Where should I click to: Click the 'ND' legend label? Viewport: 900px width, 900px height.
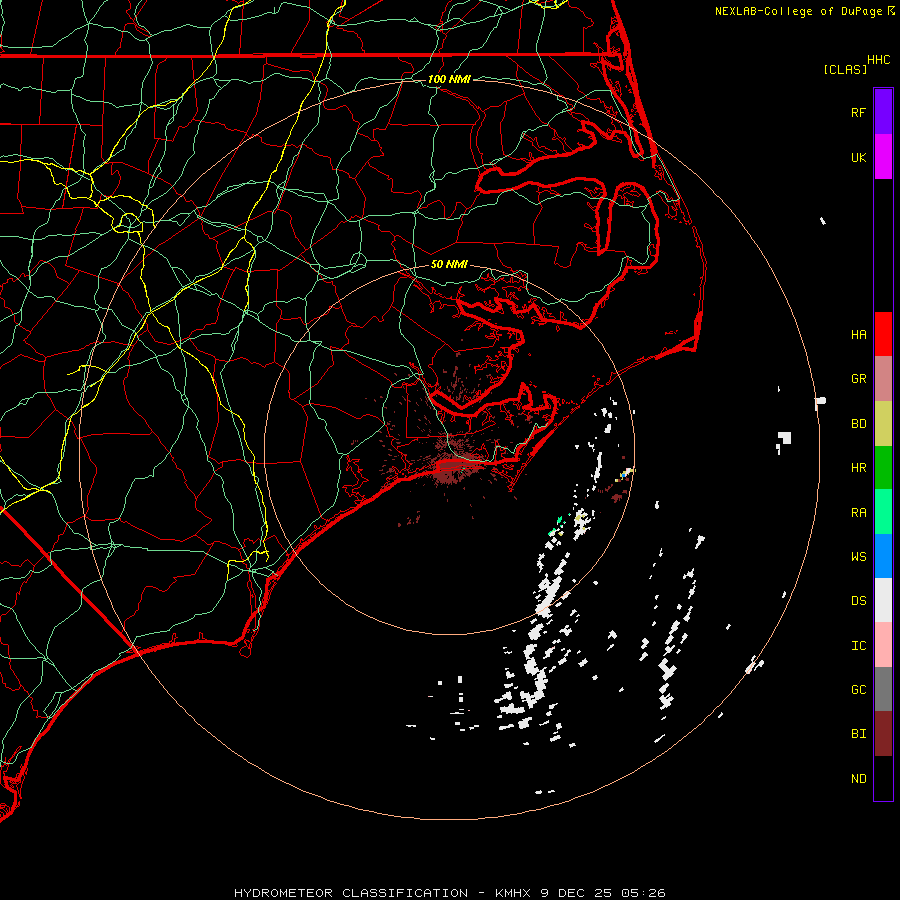click(x=858, y=779)
